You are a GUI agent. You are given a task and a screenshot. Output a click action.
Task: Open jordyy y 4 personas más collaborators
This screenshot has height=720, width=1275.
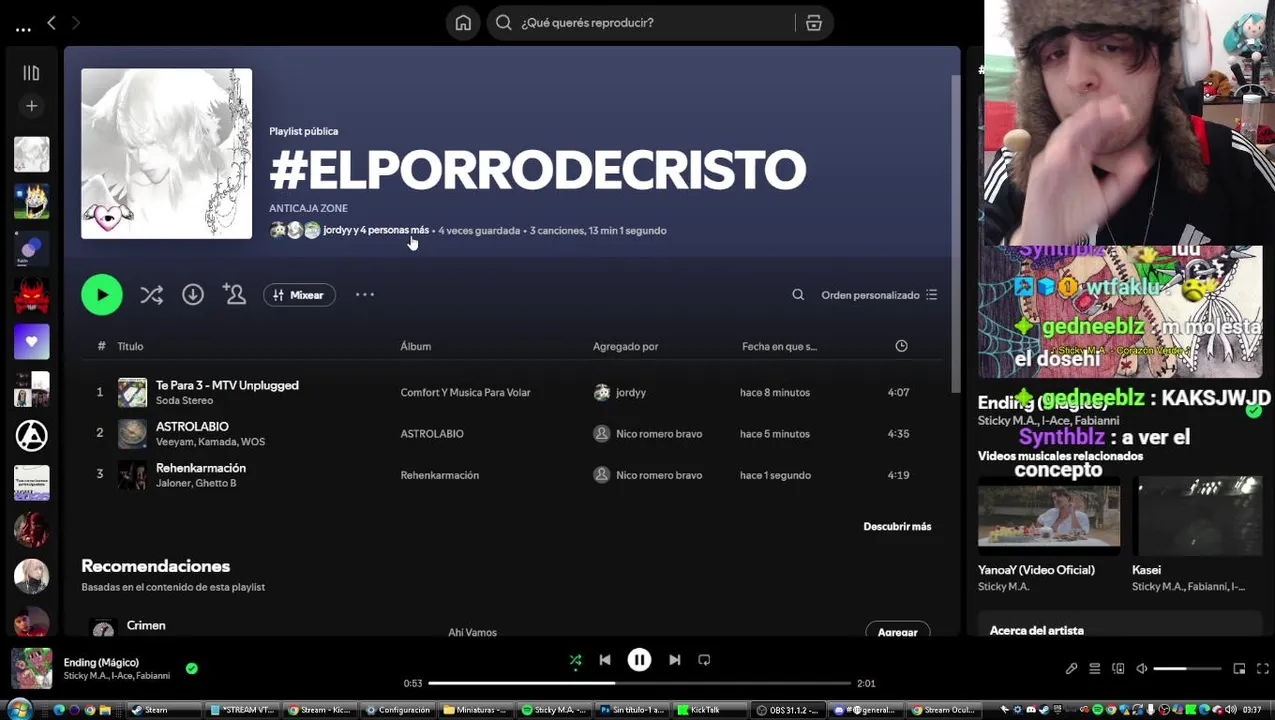click(x=376, y=230)
